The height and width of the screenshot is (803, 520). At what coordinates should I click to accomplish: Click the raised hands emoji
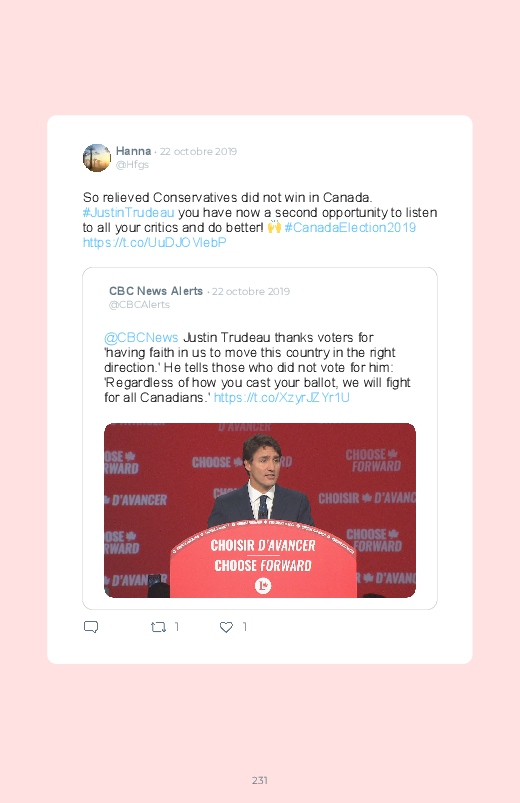(x=274, y=227)
